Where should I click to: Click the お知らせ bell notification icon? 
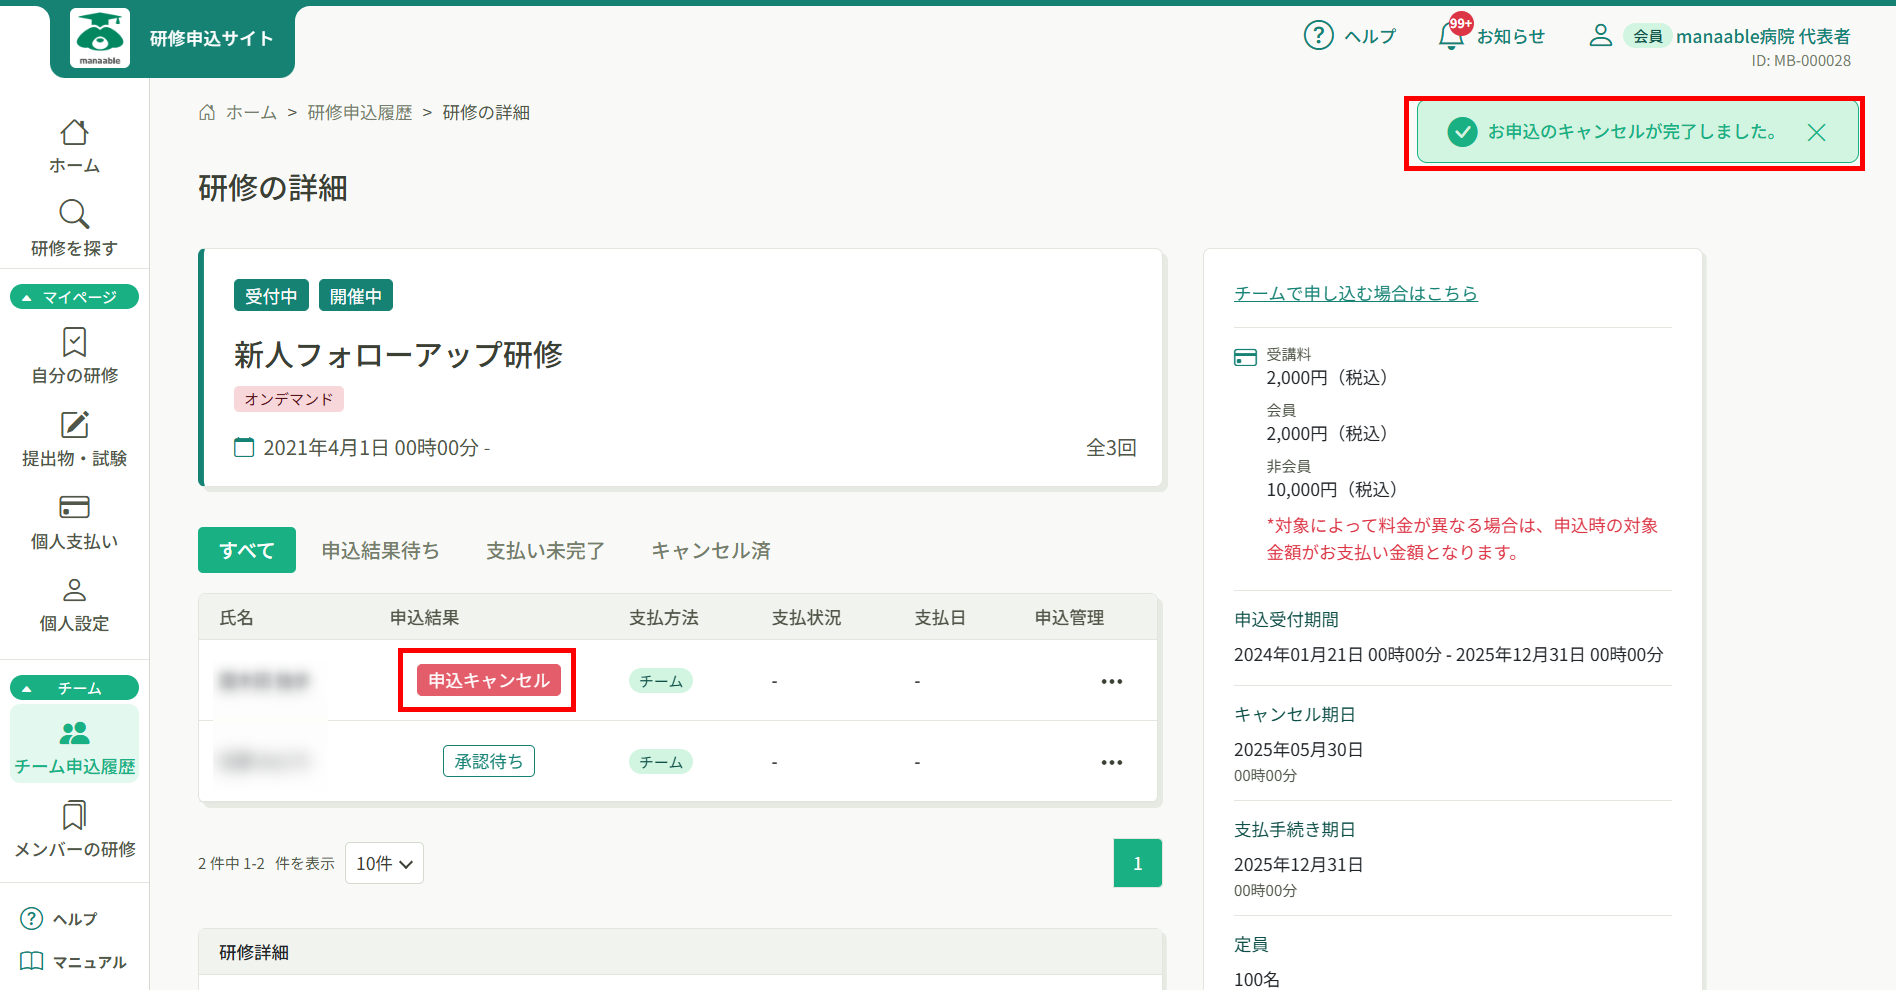(x=1451, y=36)
